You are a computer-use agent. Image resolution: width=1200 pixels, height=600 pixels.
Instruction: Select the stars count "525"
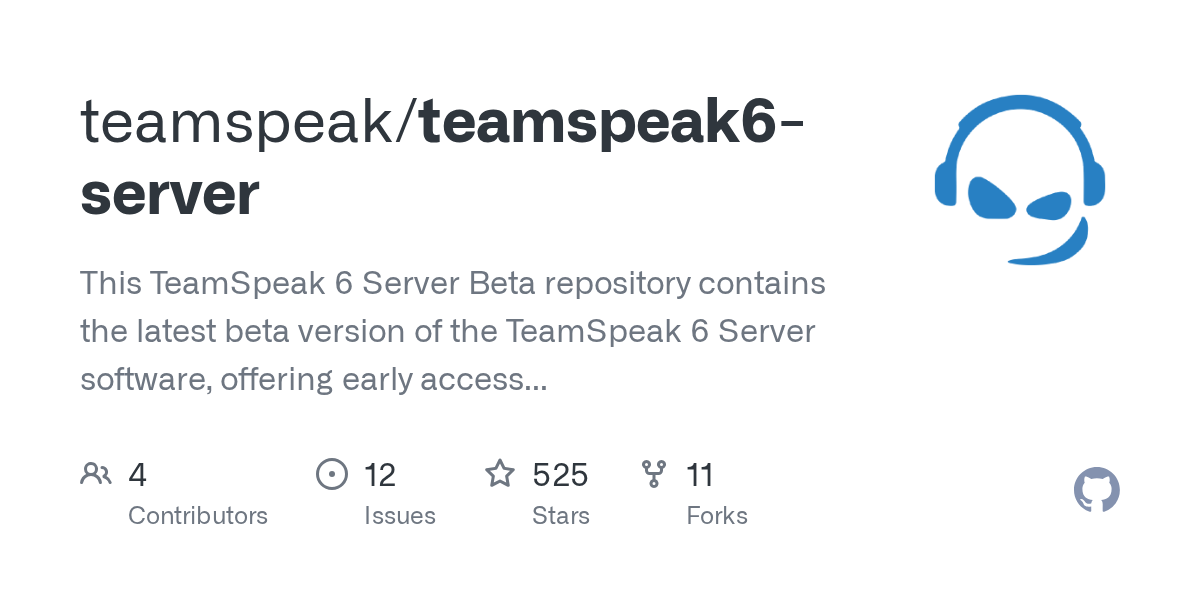(560, 475)
